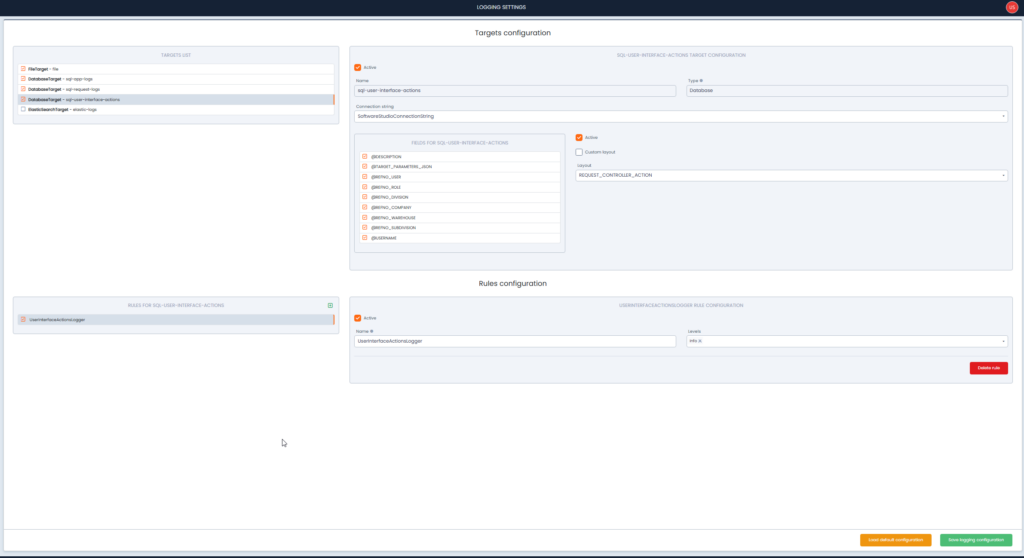Toggle the sql-request-logs target checkbox icon
The height and width of the screenshot is (558, 1024).
(x=23, y=89)
